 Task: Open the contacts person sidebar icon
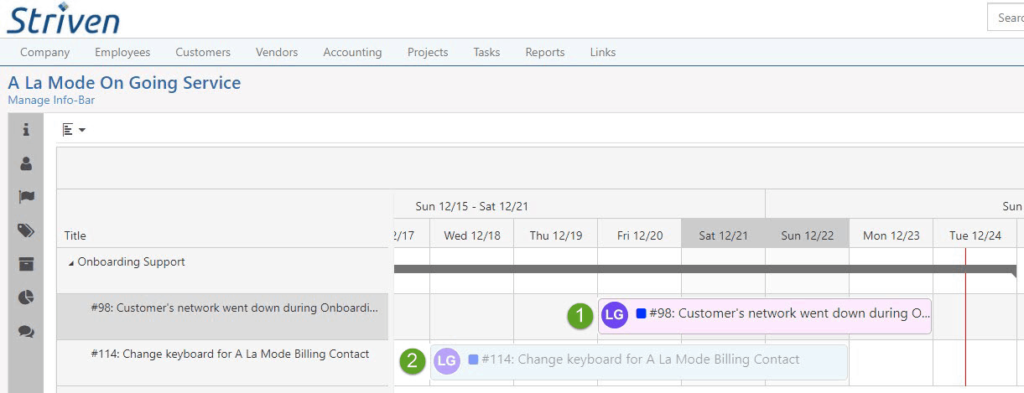tap(26, 164)
